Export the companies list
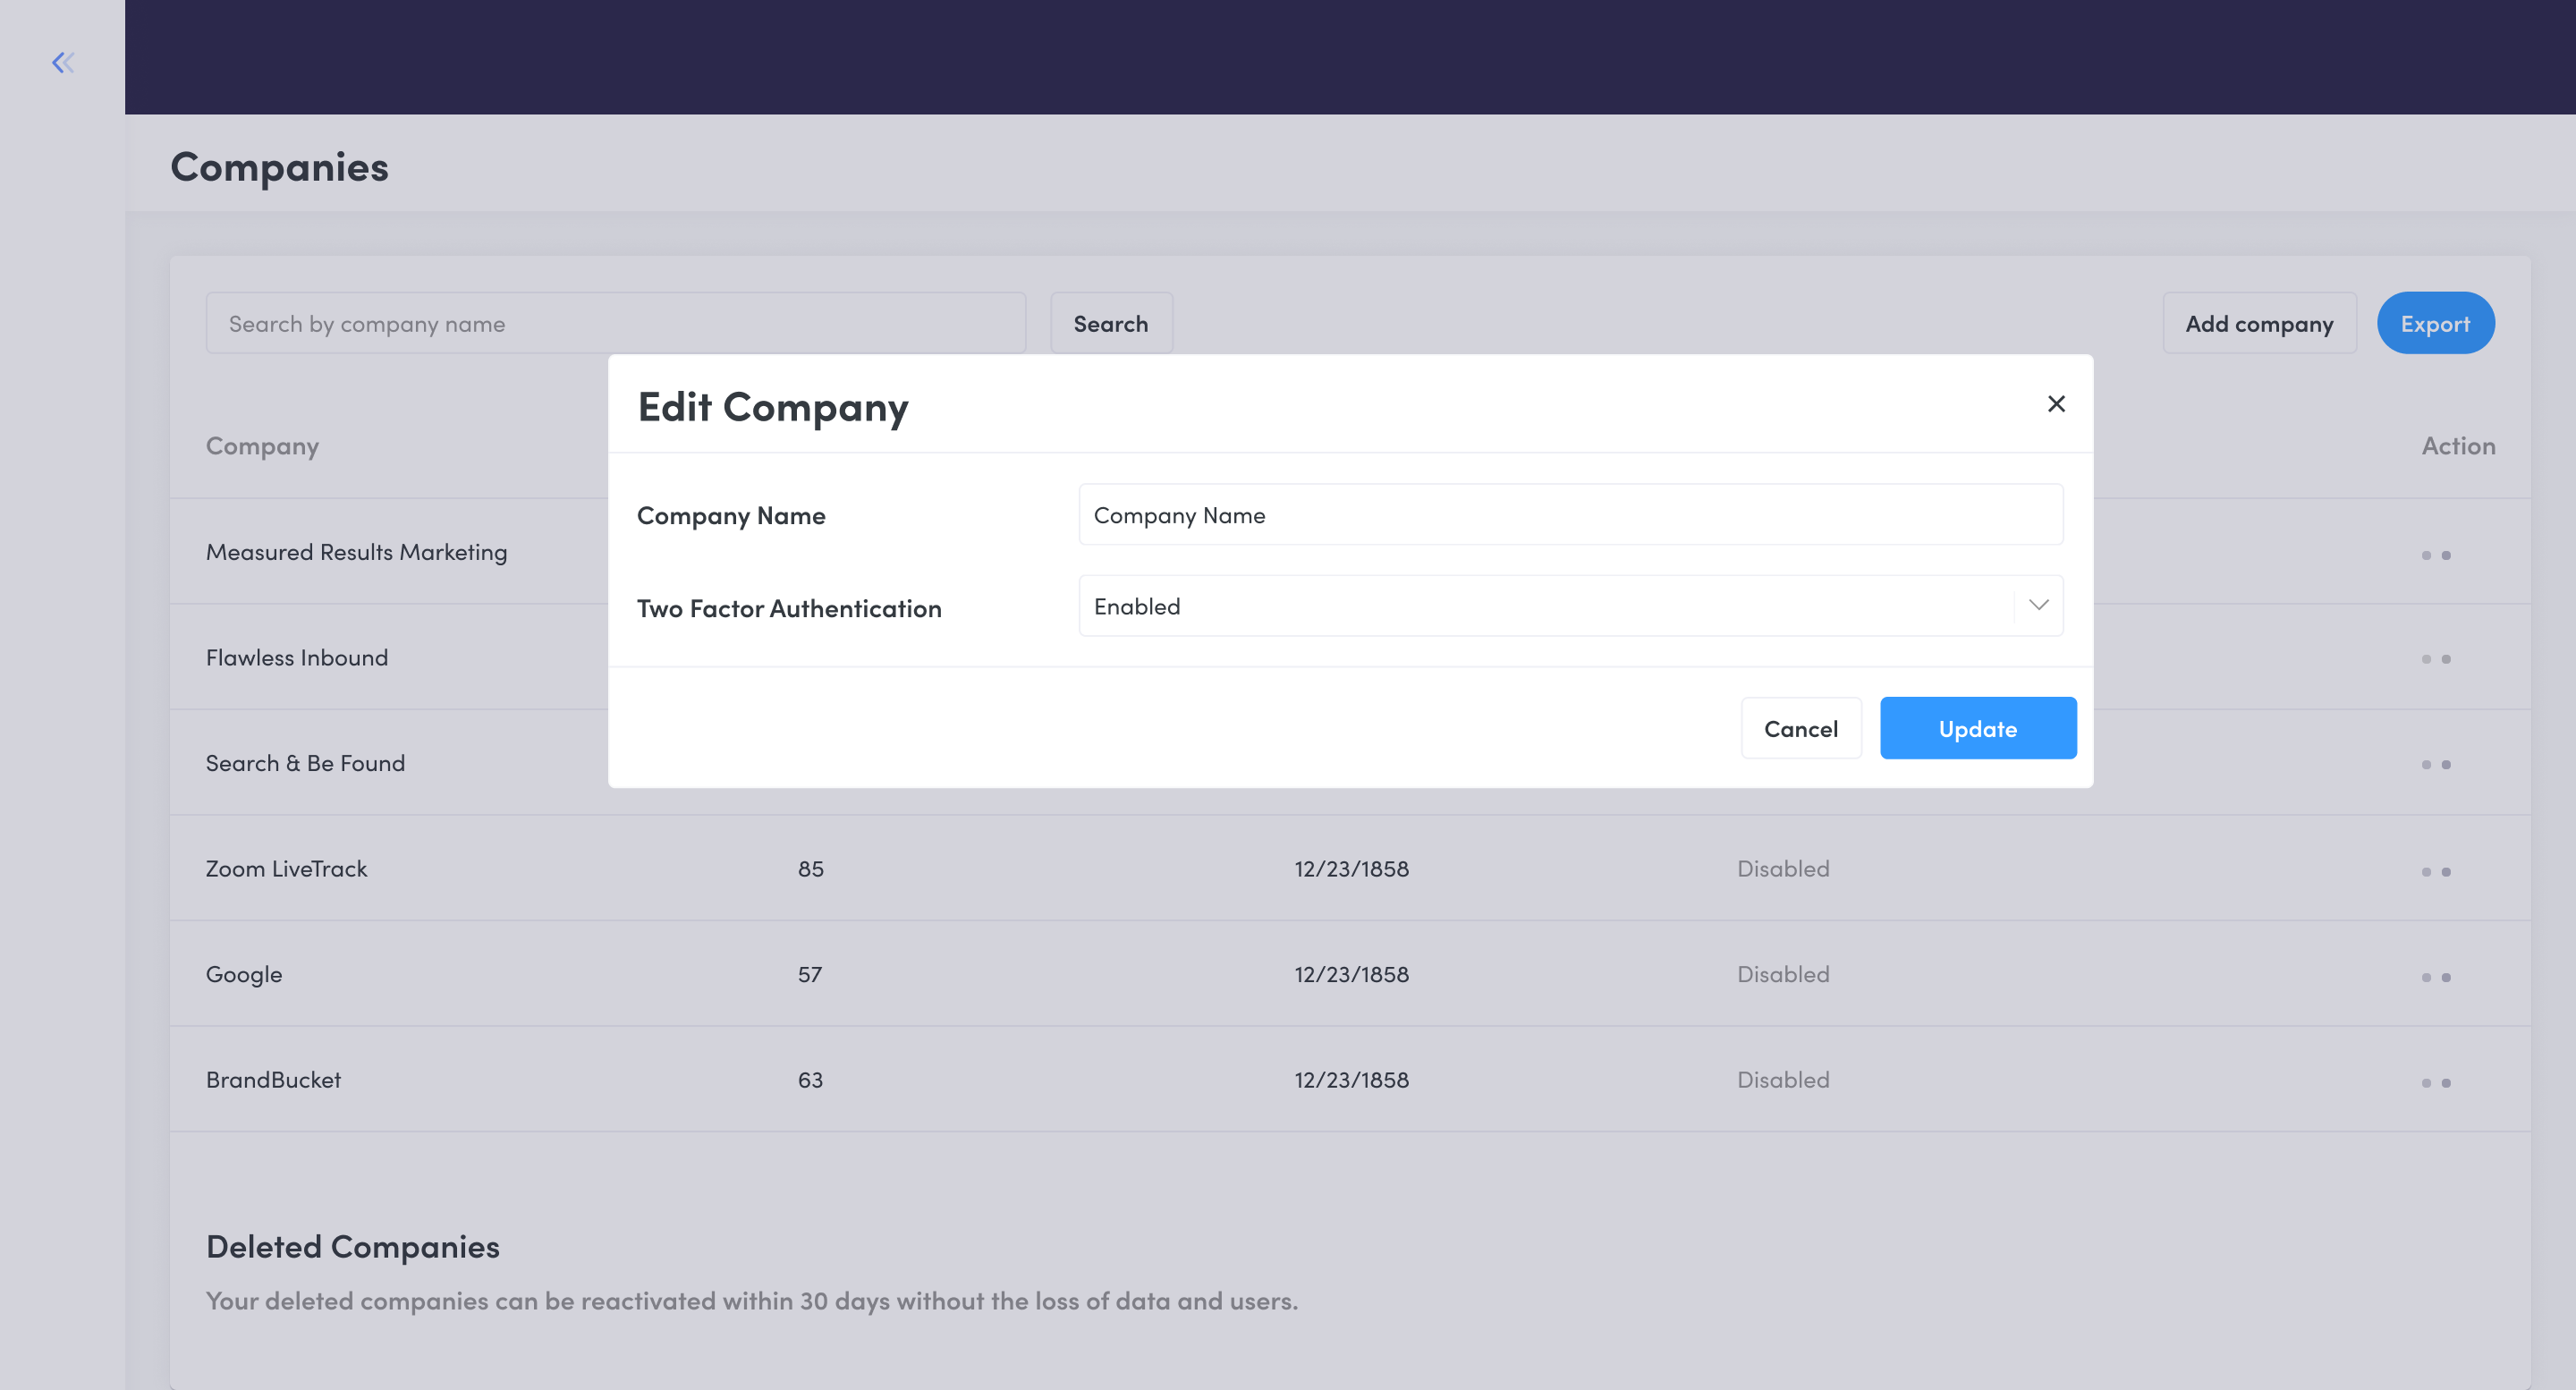The height and width of the screenshot is (1390, 2576). [x=2434, y=324]
